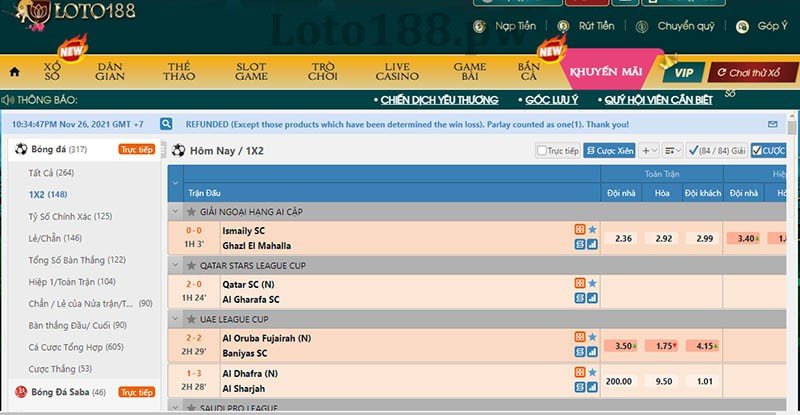The height and width of the screenshot is (415, 800).
Task: Open the plus sign dropdown in toolbar
Action: (x=649, y=151)
